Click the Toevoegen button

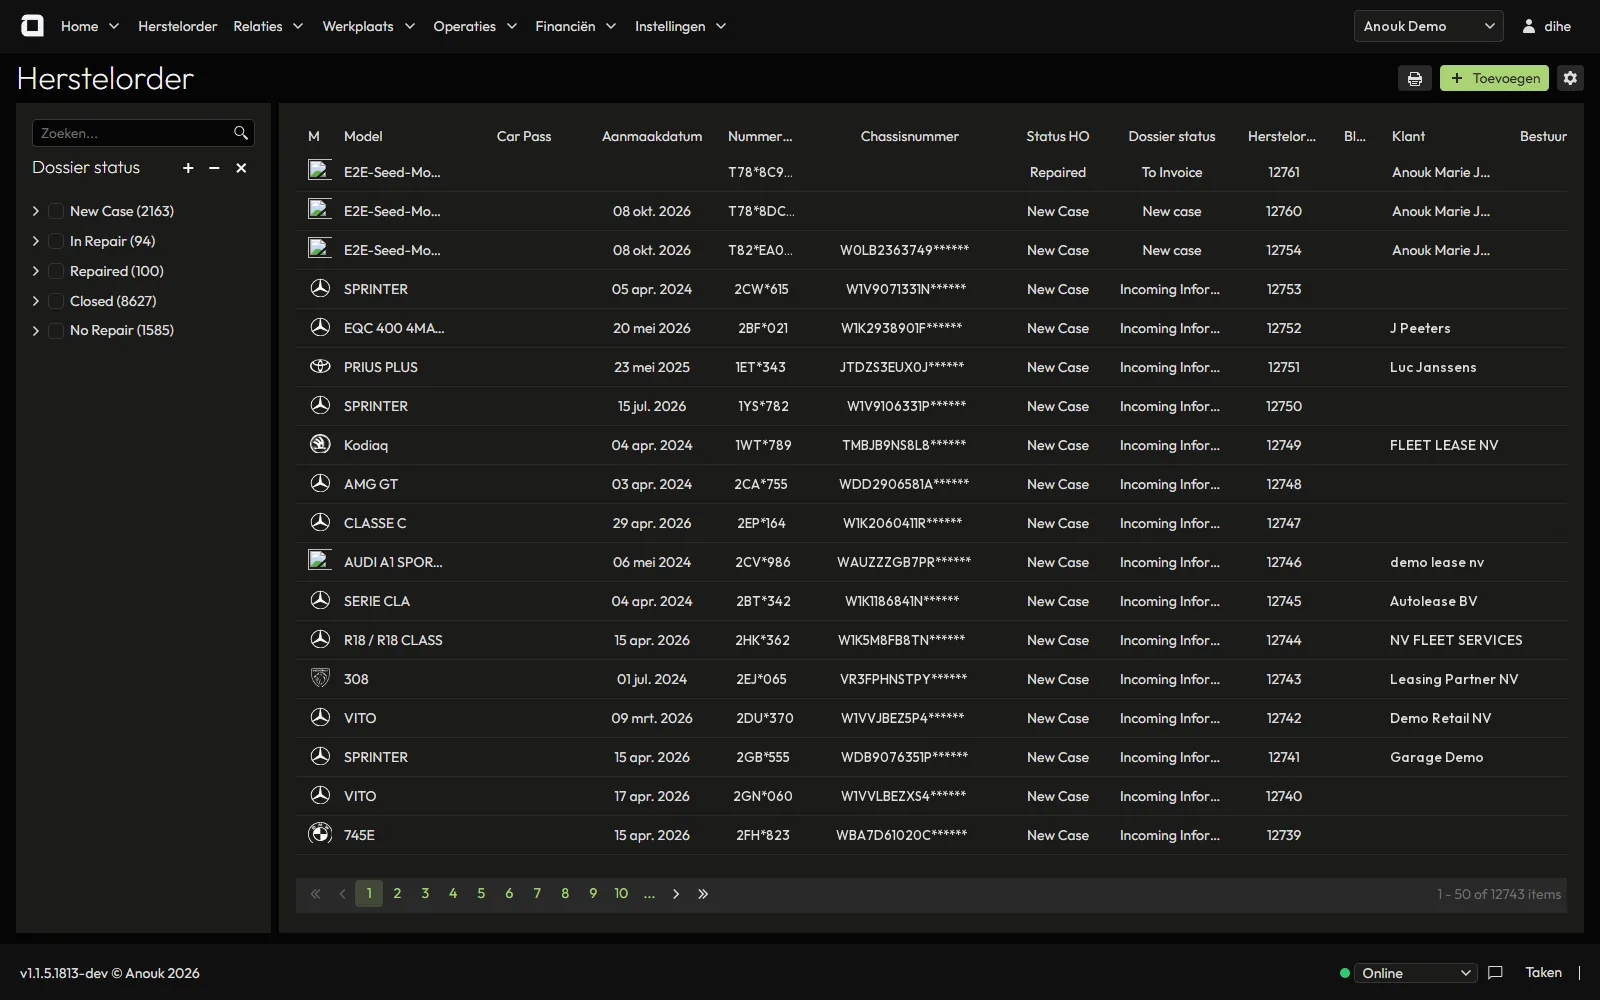point(1494,78)
